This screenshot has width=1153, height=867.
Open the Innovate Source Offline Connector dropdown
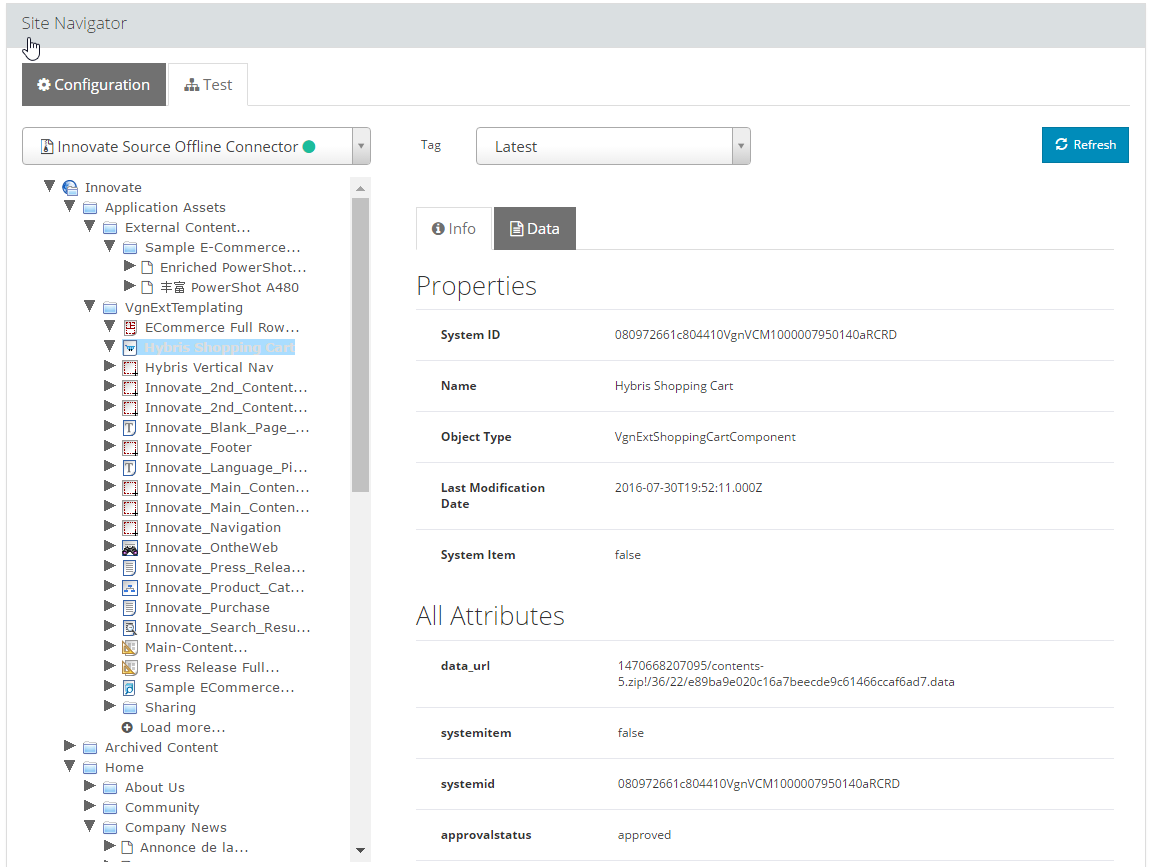click(x=196, y=146)
